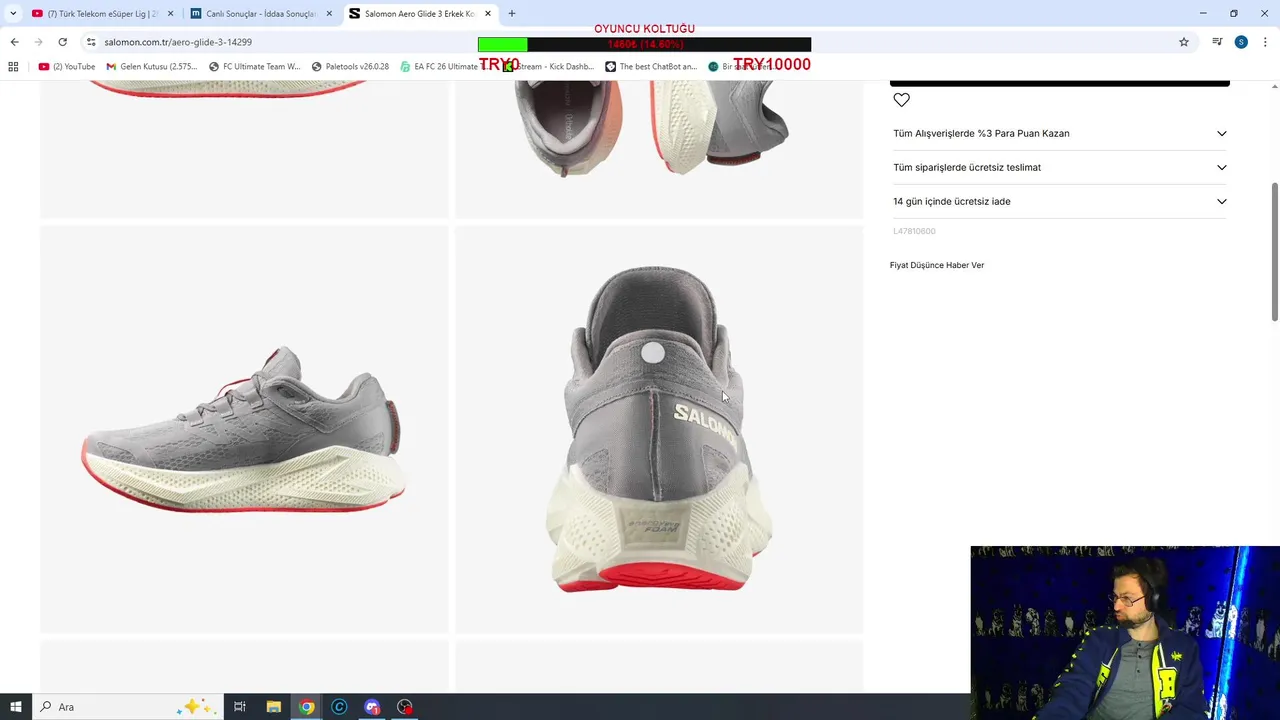
Task: Open Gelen Kutusu Gmail bookmark
Action: [x=152, y=67]
